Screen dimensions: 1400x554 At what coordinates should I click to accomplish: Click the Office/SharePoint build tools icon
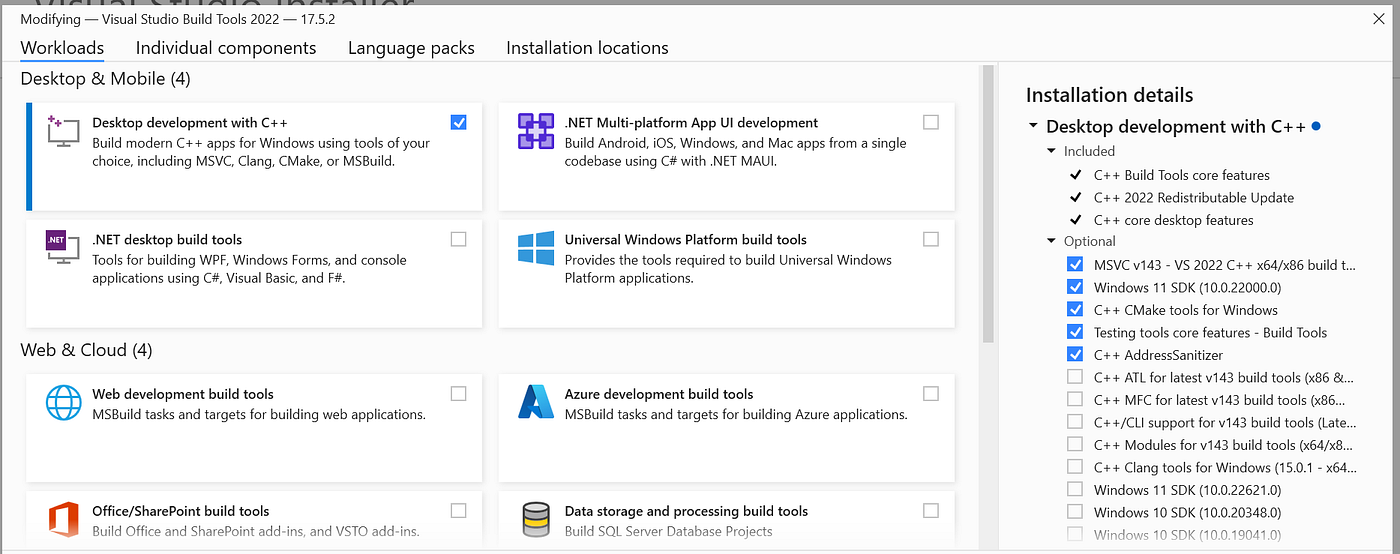tap(63, 519)
